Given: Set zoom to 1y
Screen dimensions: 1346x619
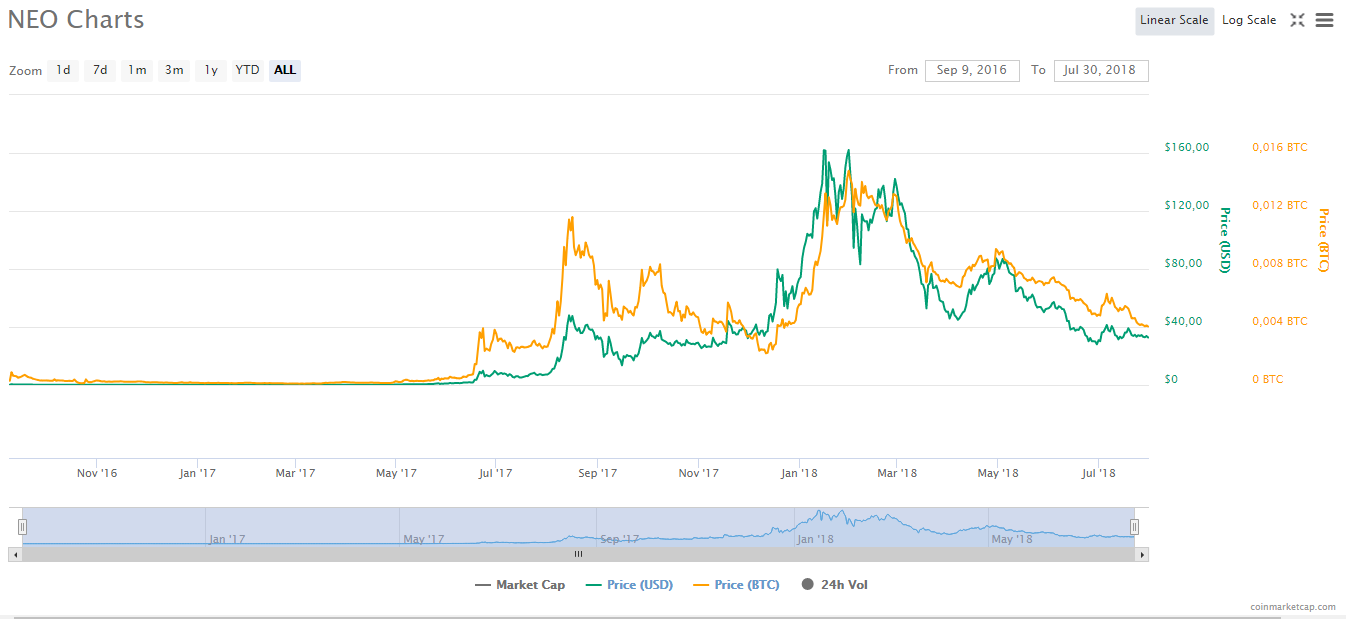Looking at the screenshot, I should point(211,70).
